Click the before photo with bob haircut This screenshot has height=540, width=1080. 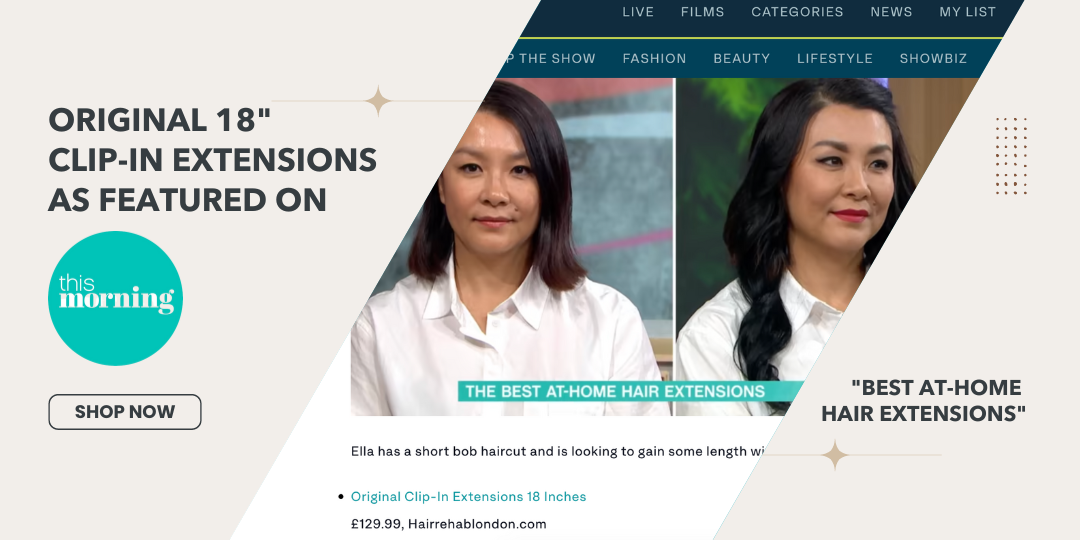coord(511,247)
